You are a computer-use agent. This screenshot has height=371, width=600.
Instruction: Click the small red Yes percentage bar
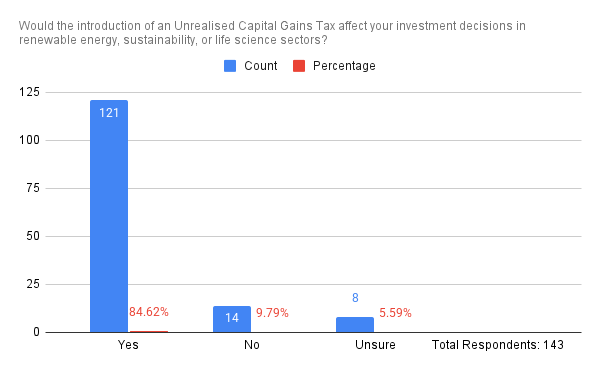coord(149,332)
